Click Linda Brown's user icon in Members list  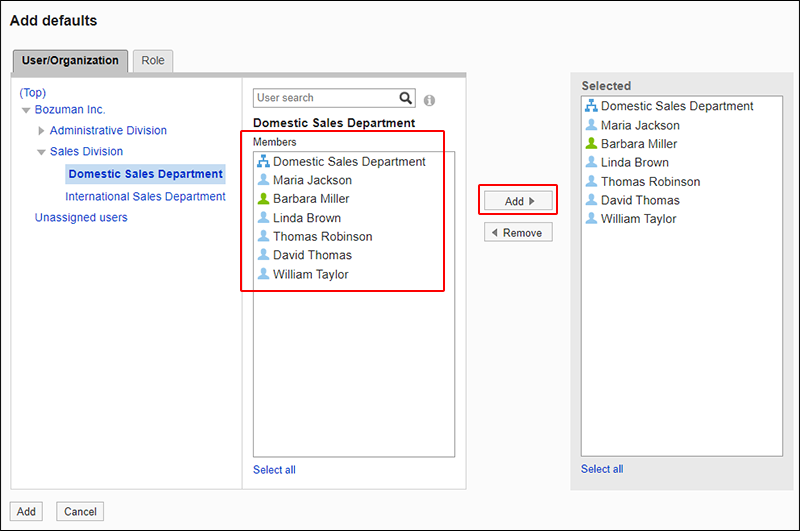[263, 217]
